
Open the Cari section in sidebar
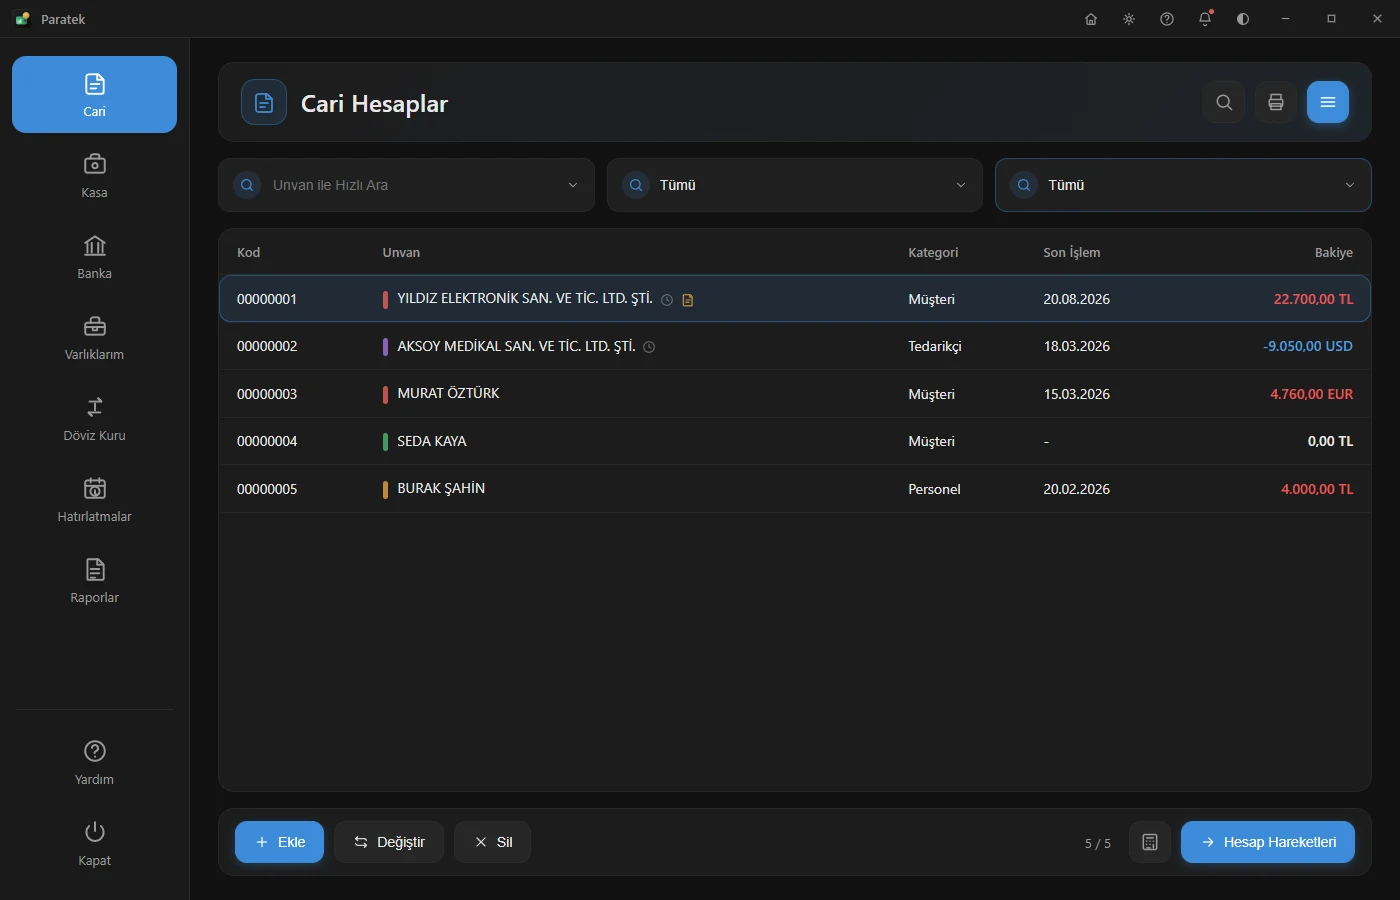[94, 94]
